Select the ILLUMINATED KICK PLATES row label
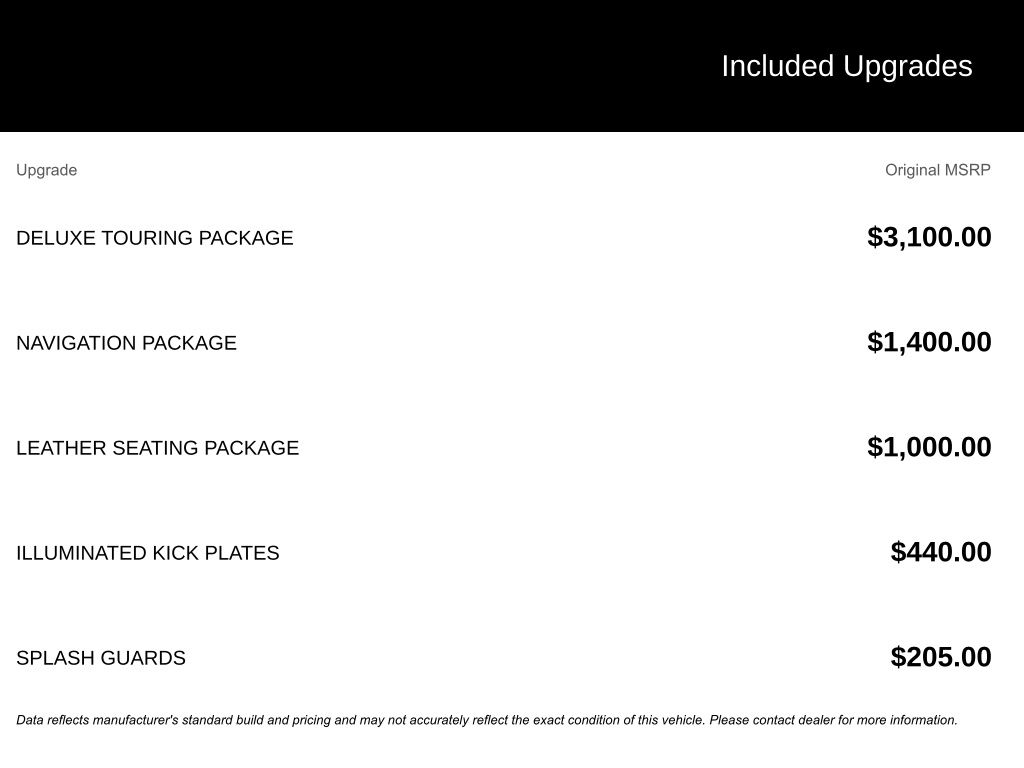Screen dimensions: 1024x768 [x=147, y=553]
